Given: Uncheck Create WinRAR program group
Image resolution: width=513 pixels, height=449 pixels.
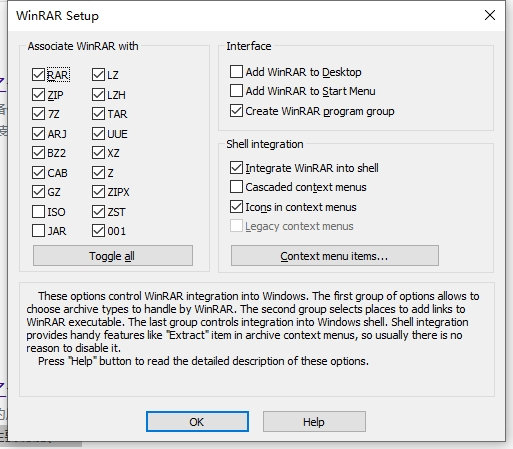Looking at the screenshot, I should point(236,111).
